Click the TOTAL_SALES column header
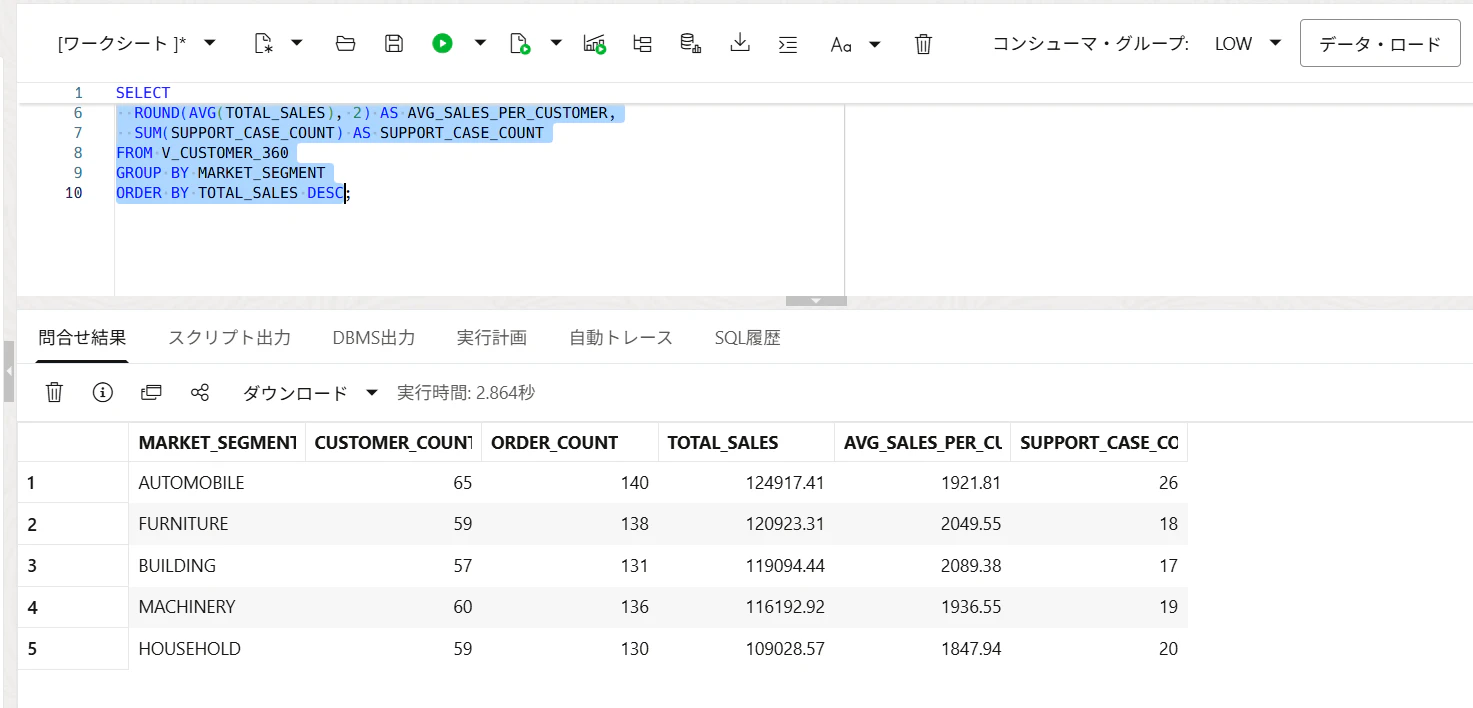This screenshot has height=708, width=1473. pyautogui.click(x=722, y=443)
